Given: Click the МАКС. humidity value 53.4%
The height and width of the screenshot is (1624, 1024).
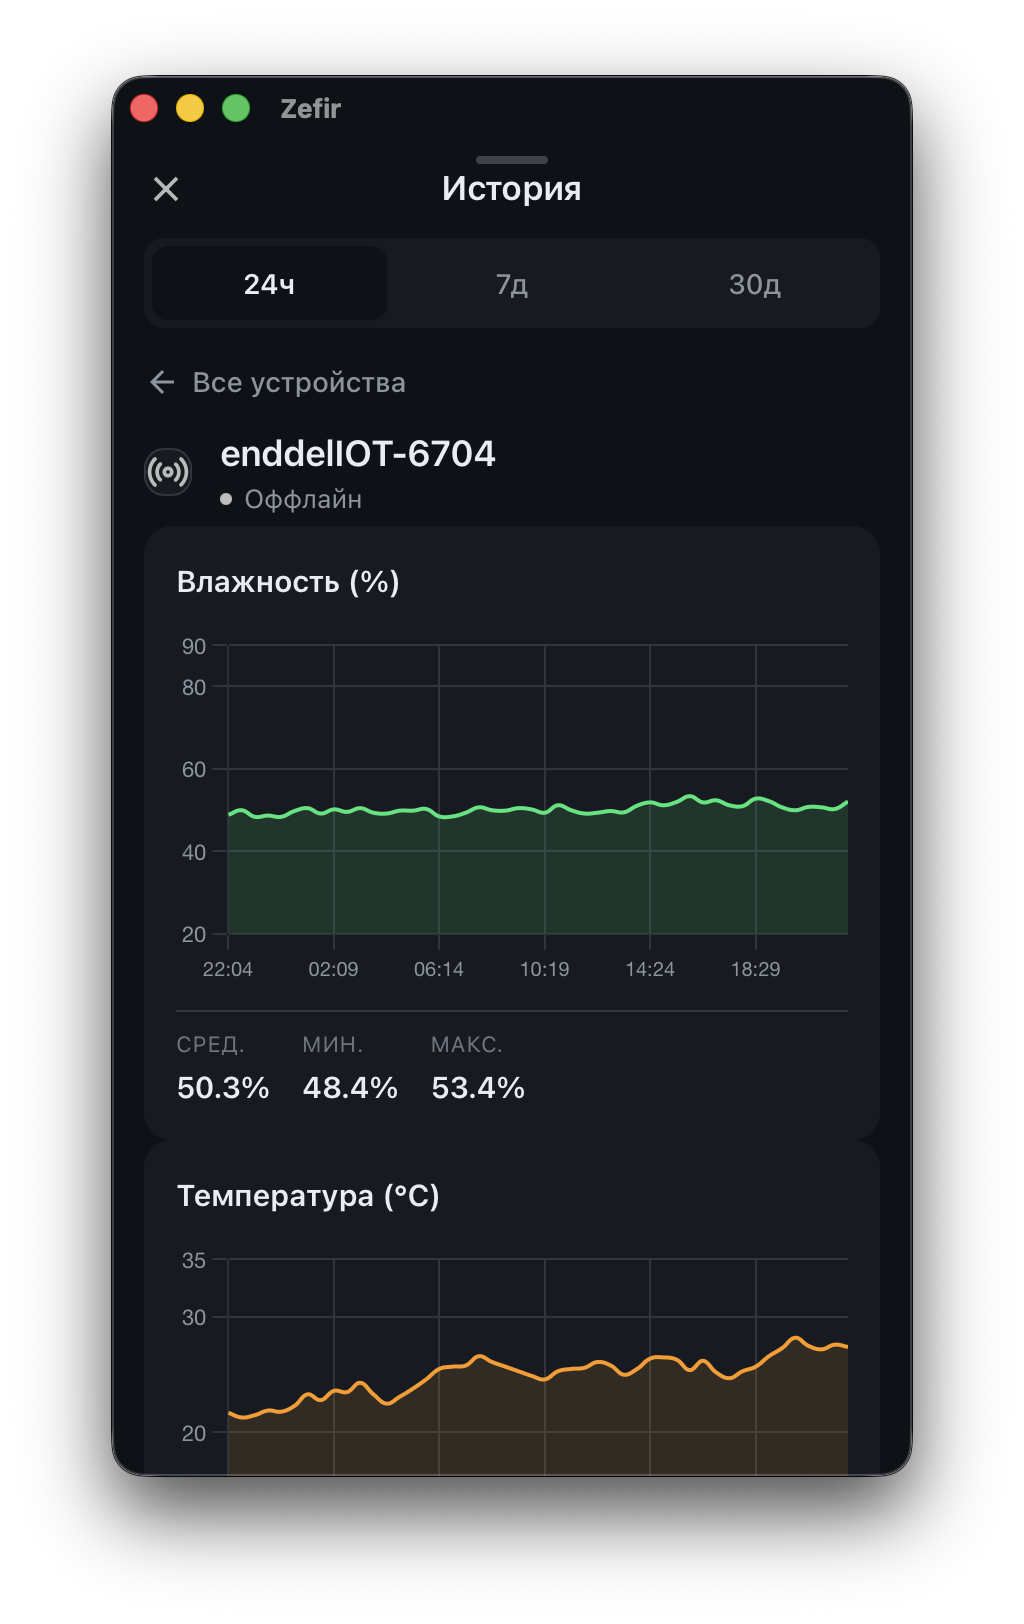Looking at the screenshot, I should [x=477, y=1087].
